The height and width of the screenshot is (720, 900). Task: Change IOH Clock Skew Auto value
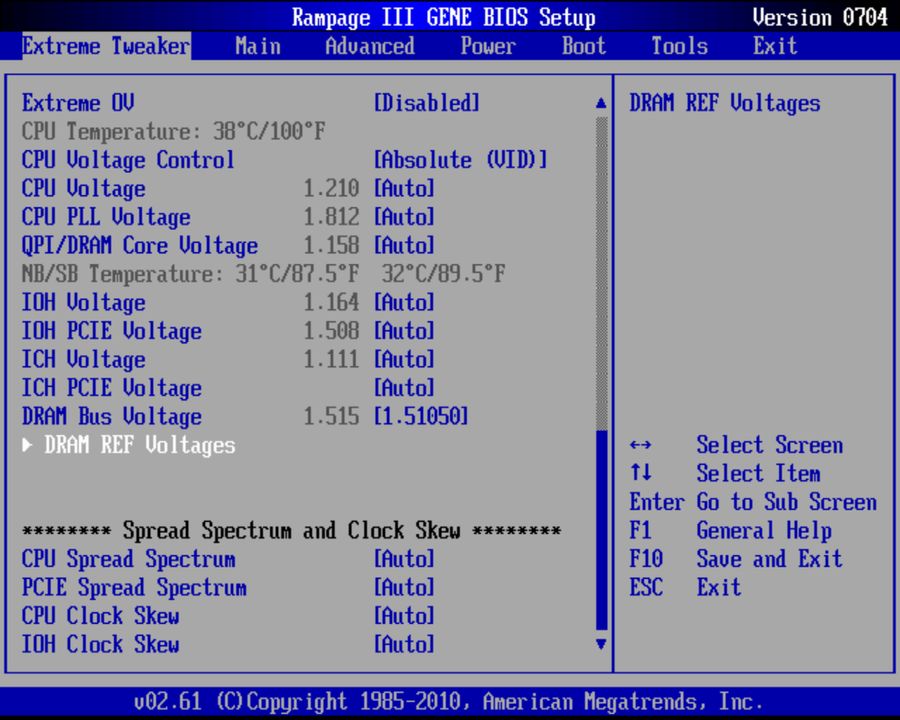click(x=404, y=644)
